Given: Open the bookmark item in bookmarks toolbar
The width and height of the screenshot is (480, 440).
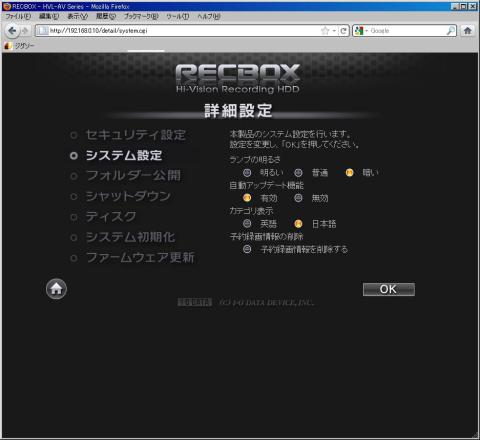Looking at the screenshot, I should (x=19, y=46).
